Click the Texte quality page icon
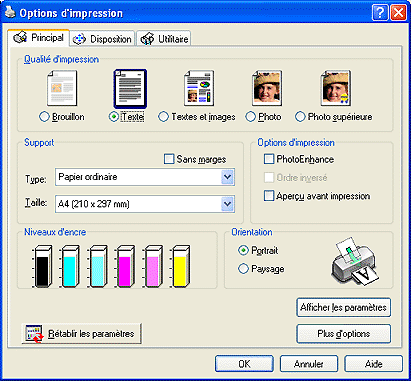Viewport: 411px width, 381px height. coord(130,89)
